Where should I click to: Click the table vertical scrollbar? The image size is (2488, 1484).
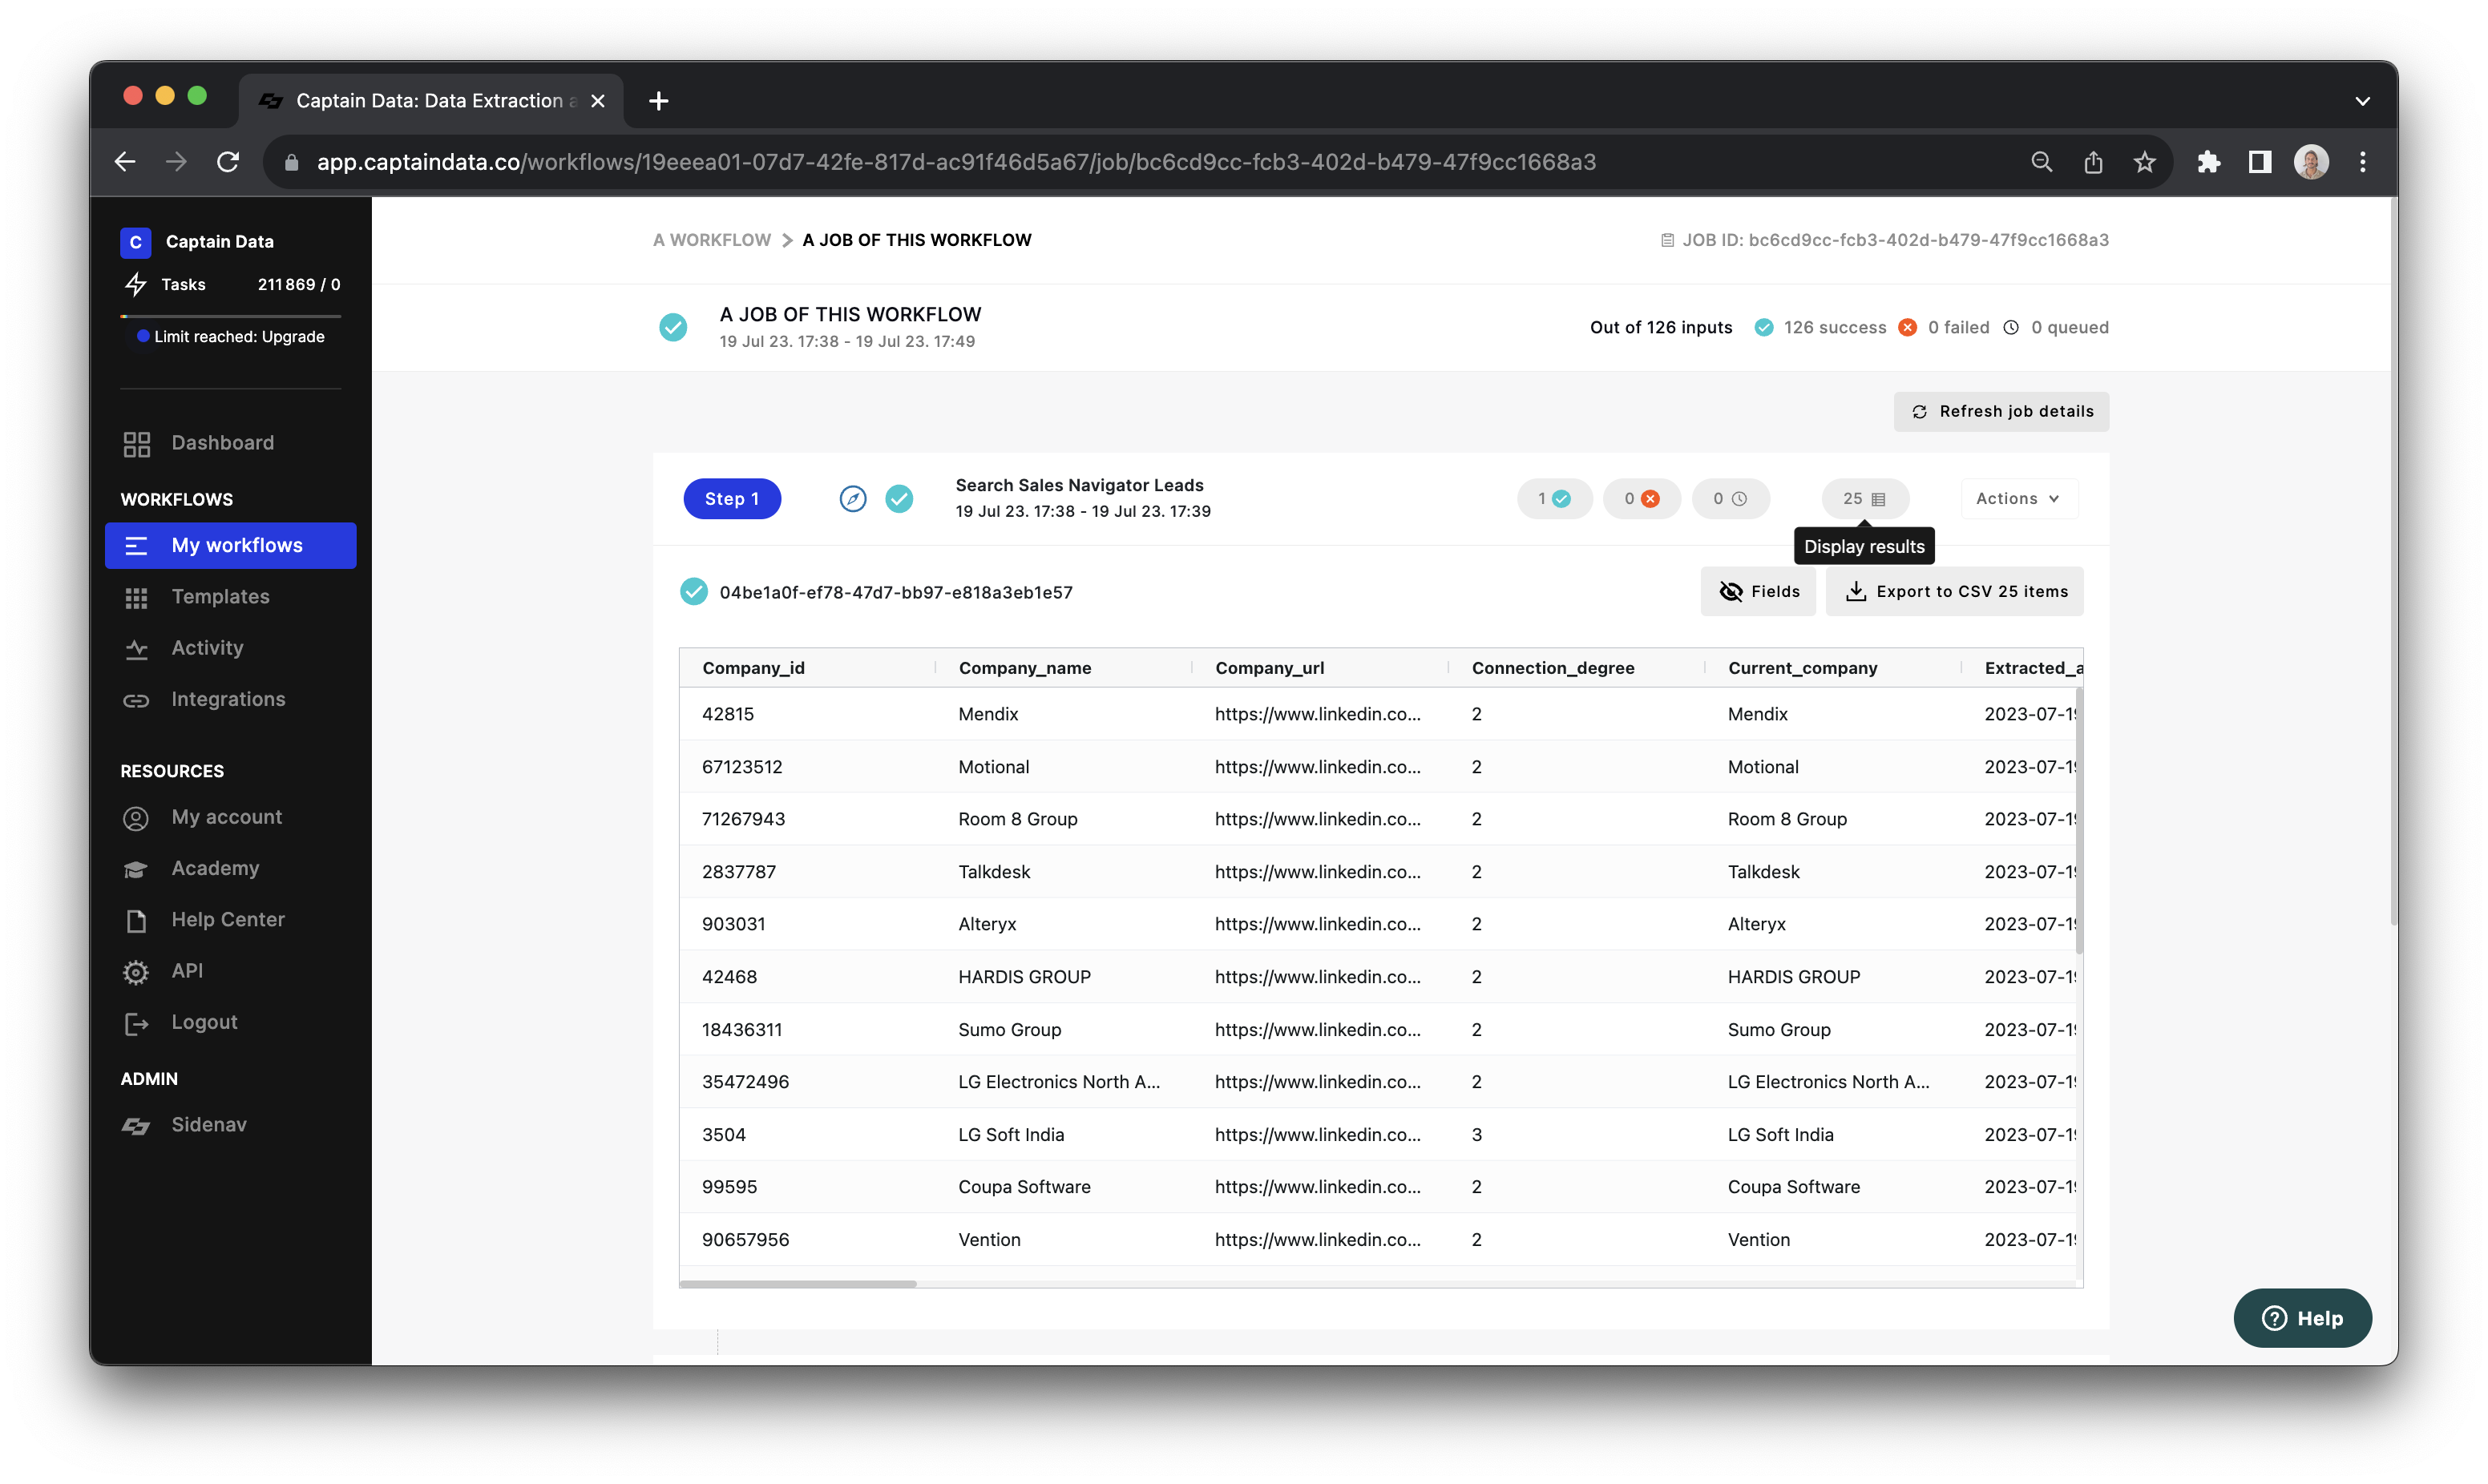coord(2079,820)
